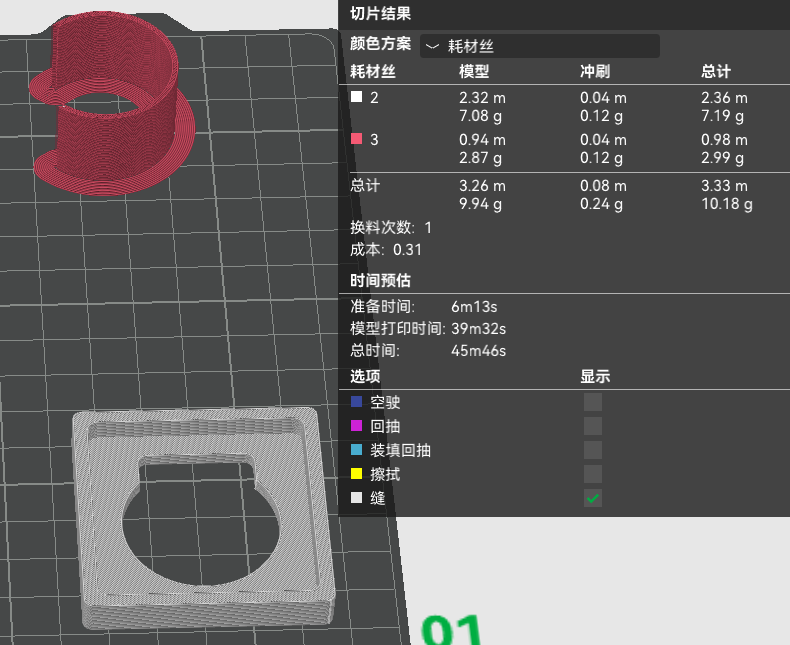
Task: Click the filament 2 model length 2.32 m
Action: pyautogui.click(x=482, y=98)
